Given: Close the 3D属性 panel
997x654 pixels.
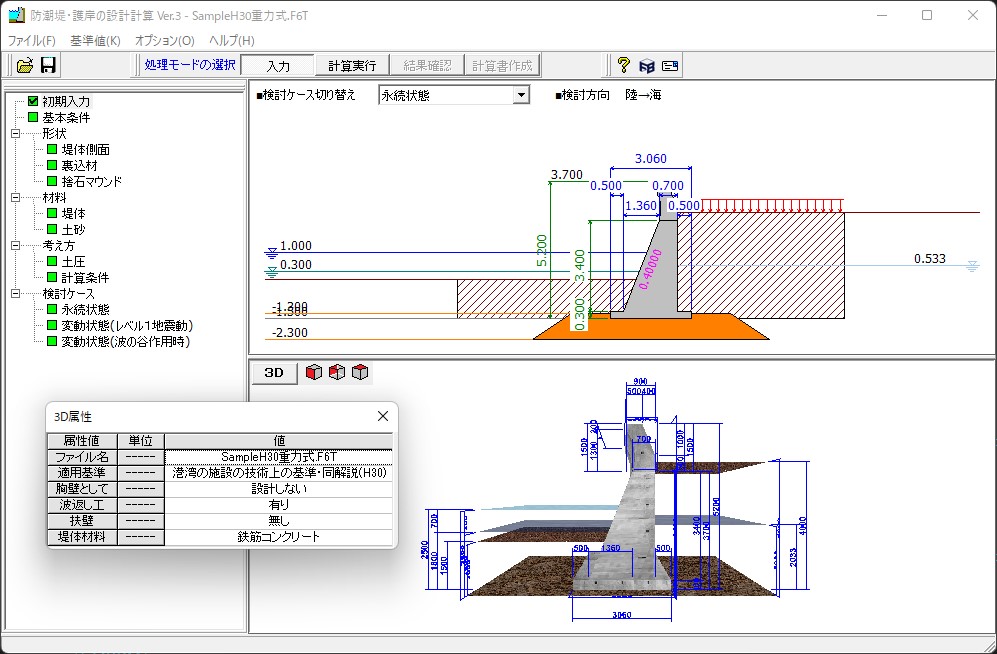Looking at the screenshot, I should point(383,416).
